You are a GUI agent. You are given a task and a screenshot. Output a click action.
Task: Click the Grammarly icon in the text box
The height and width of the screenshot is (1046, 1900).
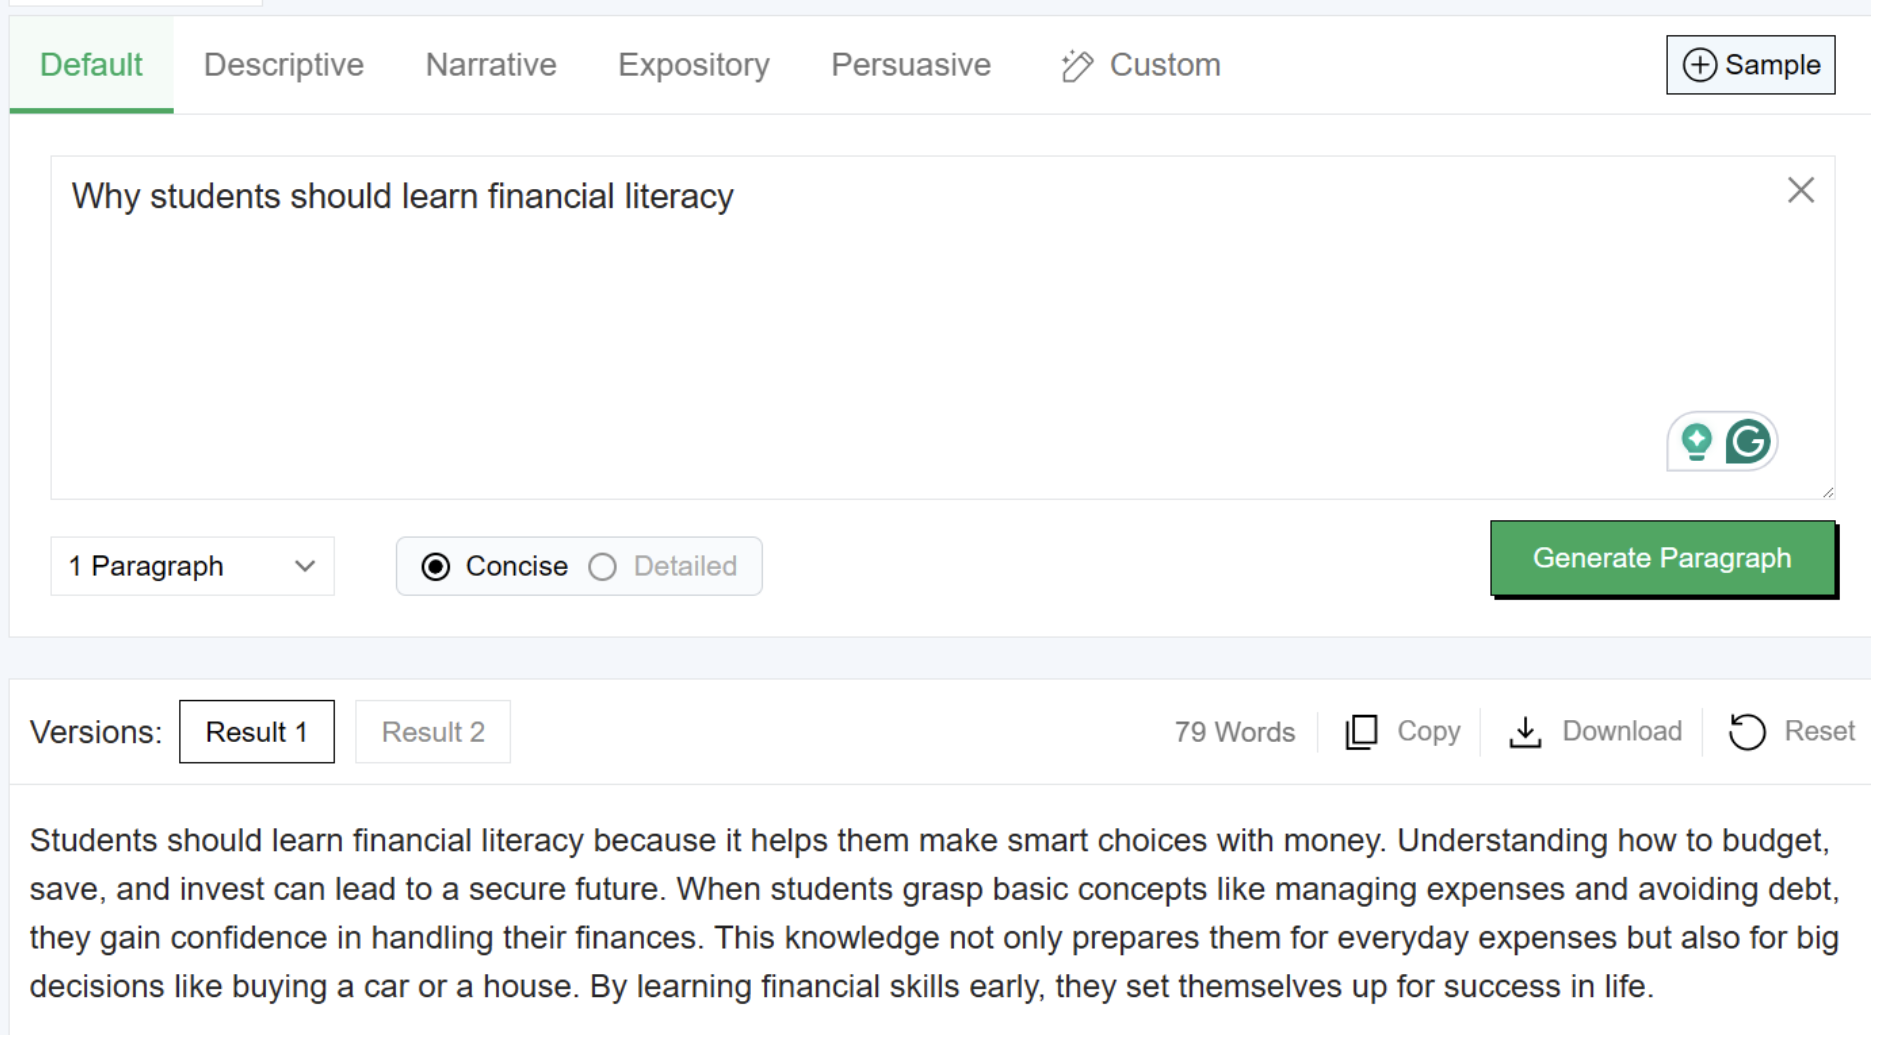pyautogui.click(x=1748, y=441)
